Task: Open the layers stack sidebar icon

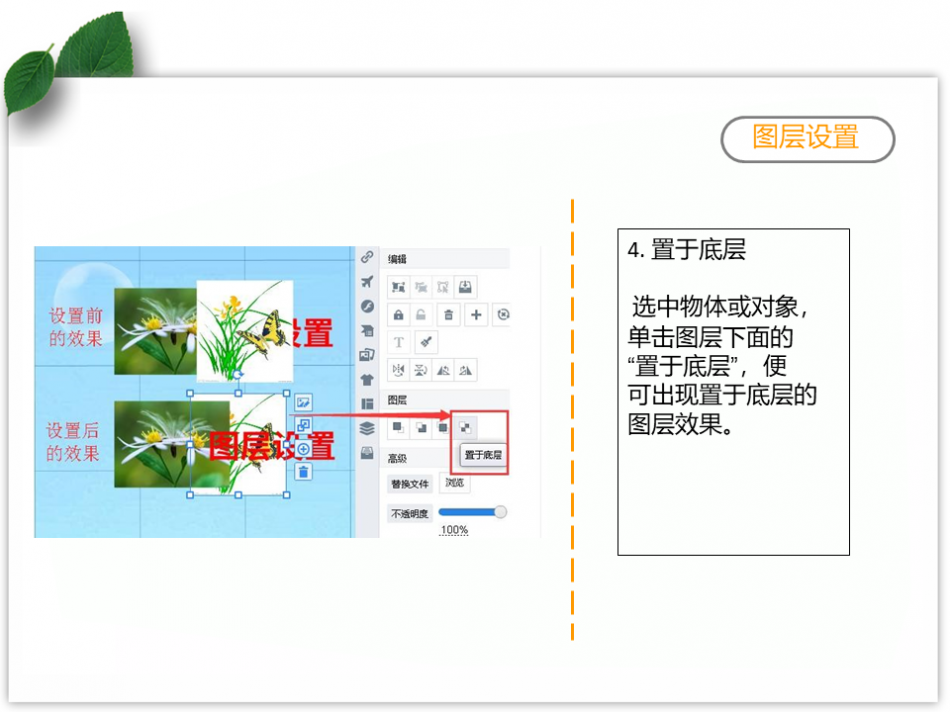Action: point(367,428)
